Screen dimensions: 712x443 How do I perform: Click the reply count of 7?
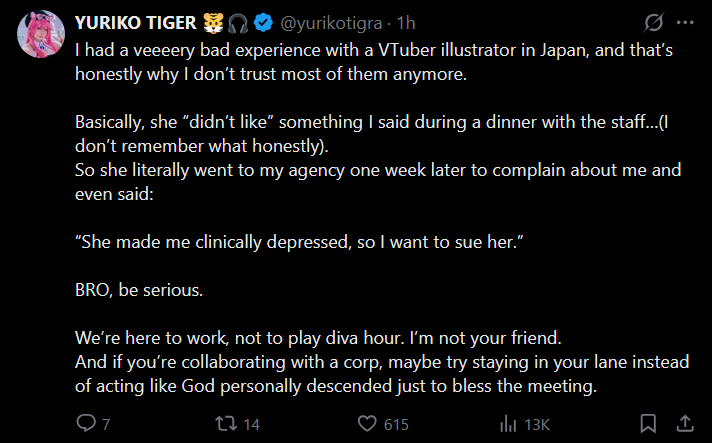tap(105, 424)
